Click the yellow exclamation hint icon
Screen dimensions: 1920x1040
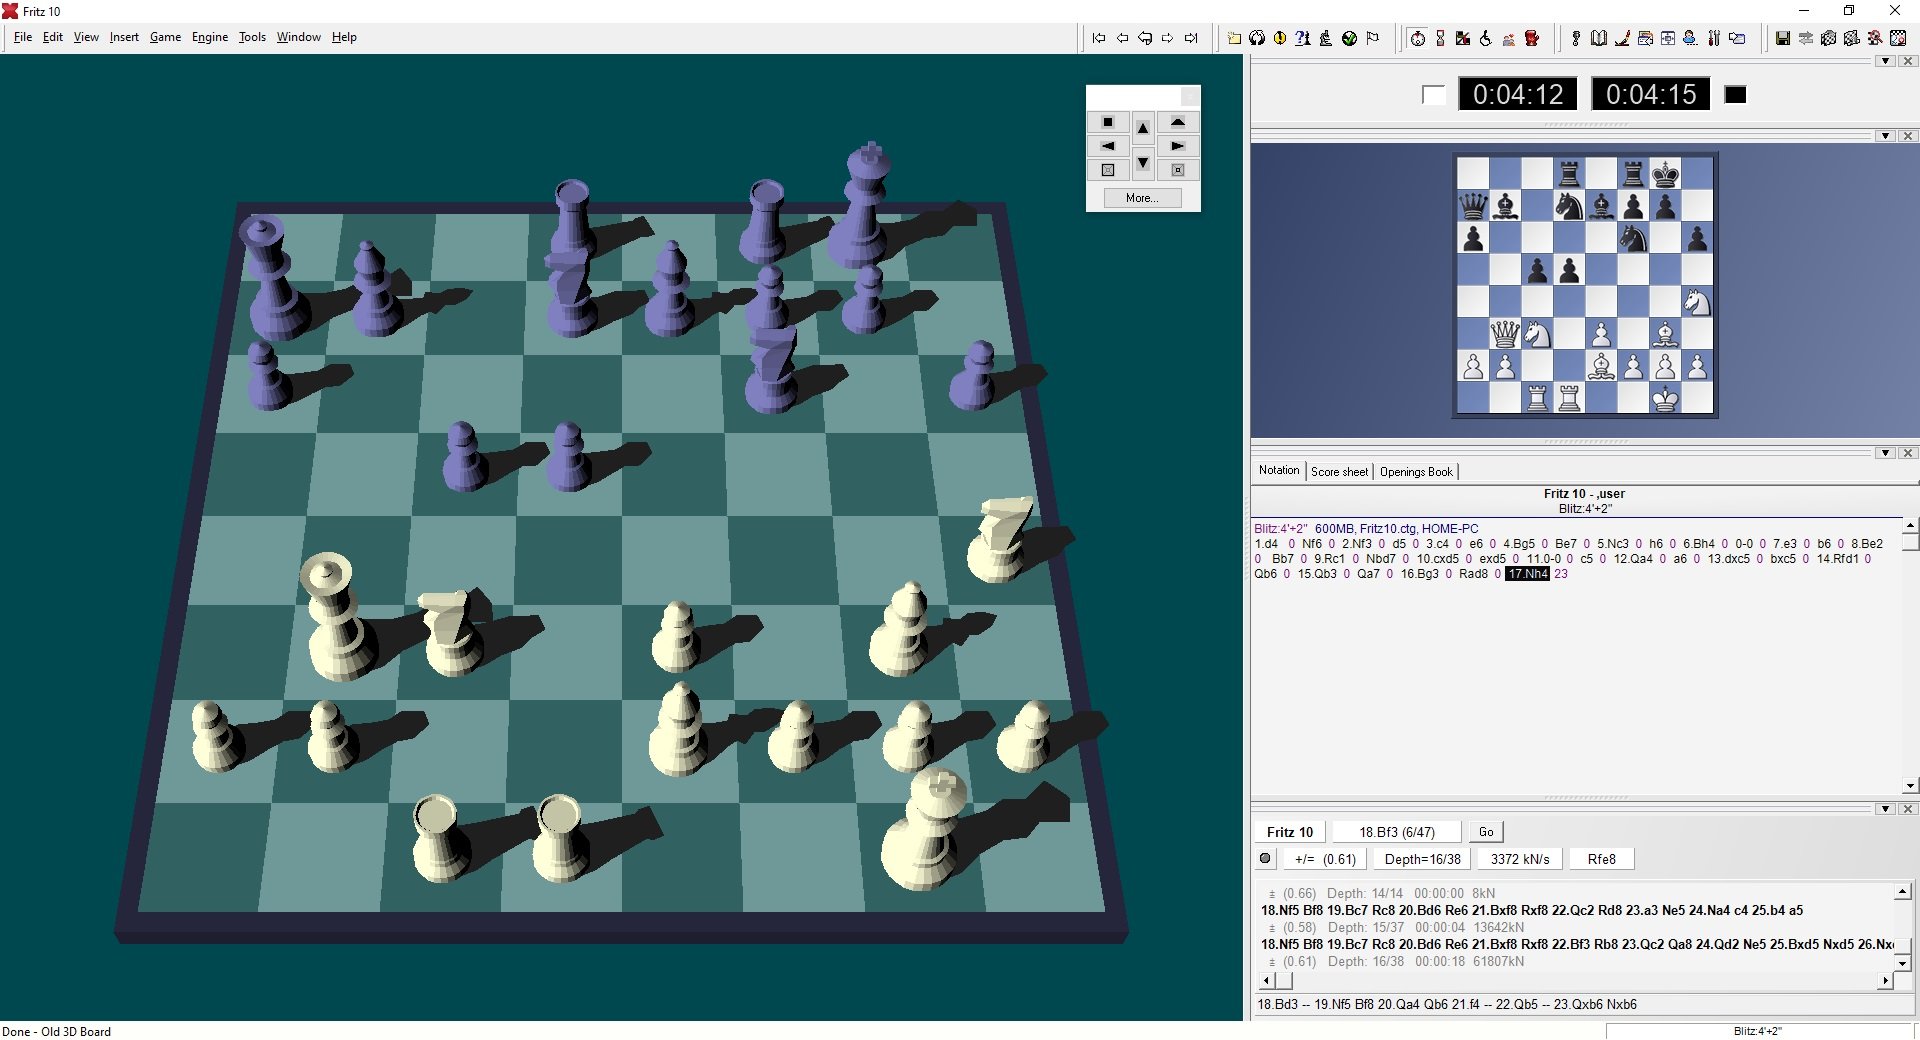tap(1280, 38)
